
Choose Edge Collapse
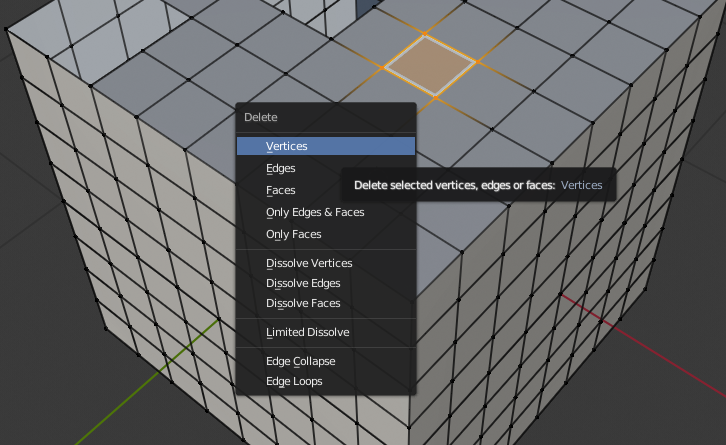[326, 361]
